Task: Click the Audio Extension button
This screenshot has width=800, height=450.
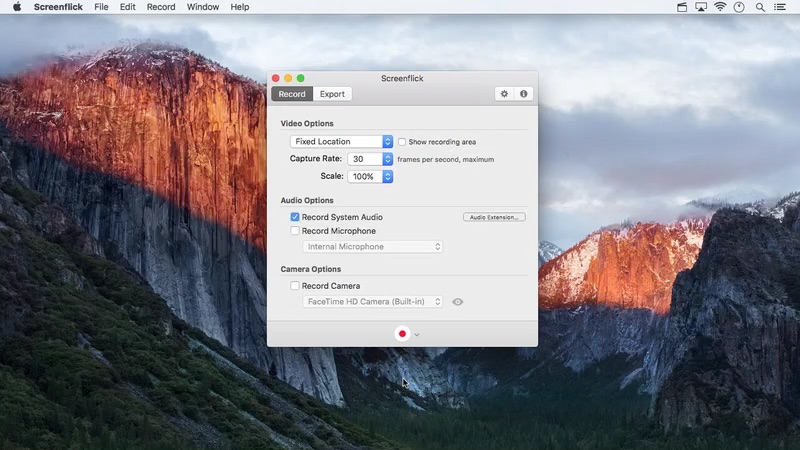Action: (494, 217)
